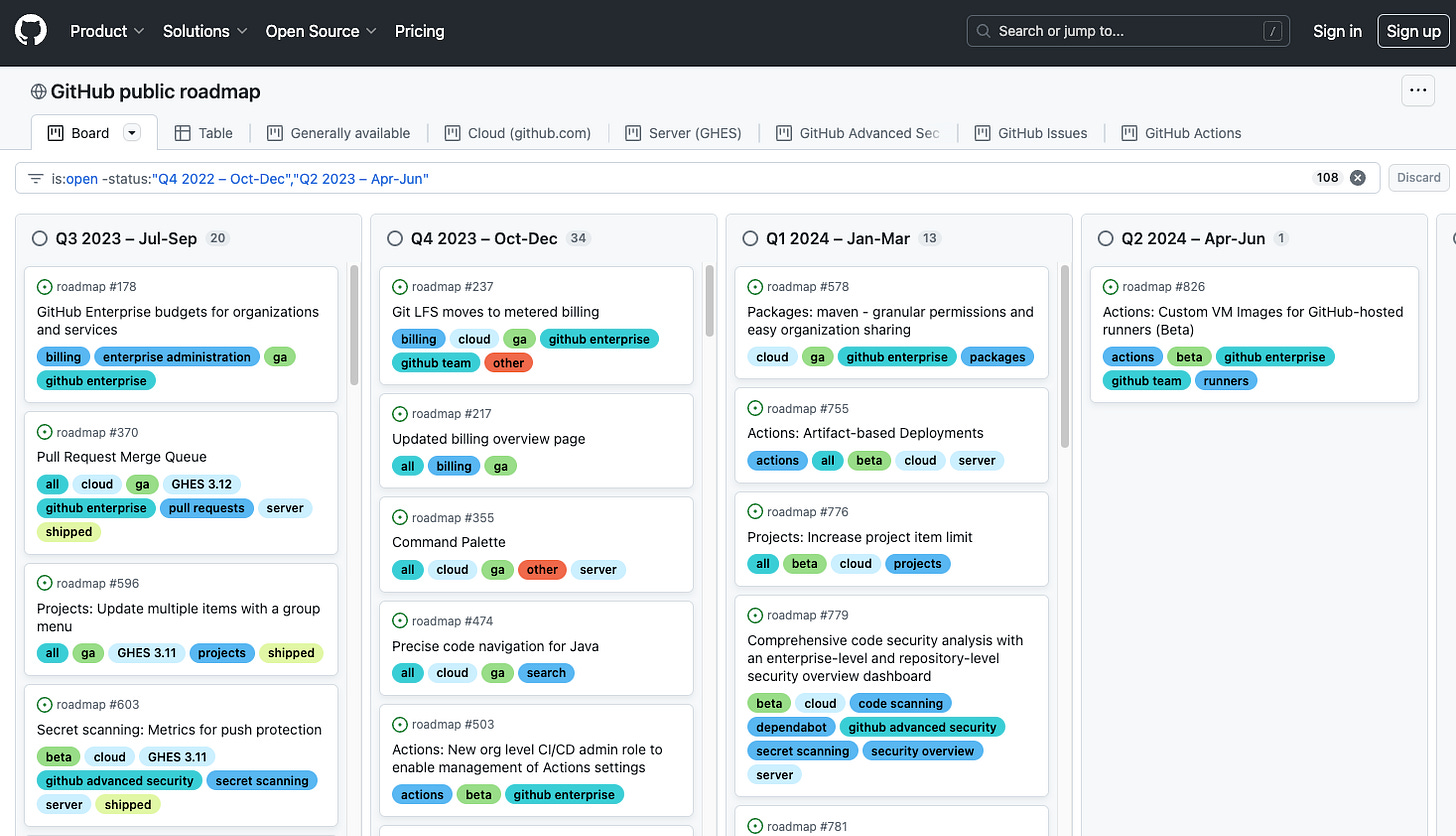Click the 'pull requests' label on #370
The width and height of the screenshot is (1456, 836).
point(207,508)
